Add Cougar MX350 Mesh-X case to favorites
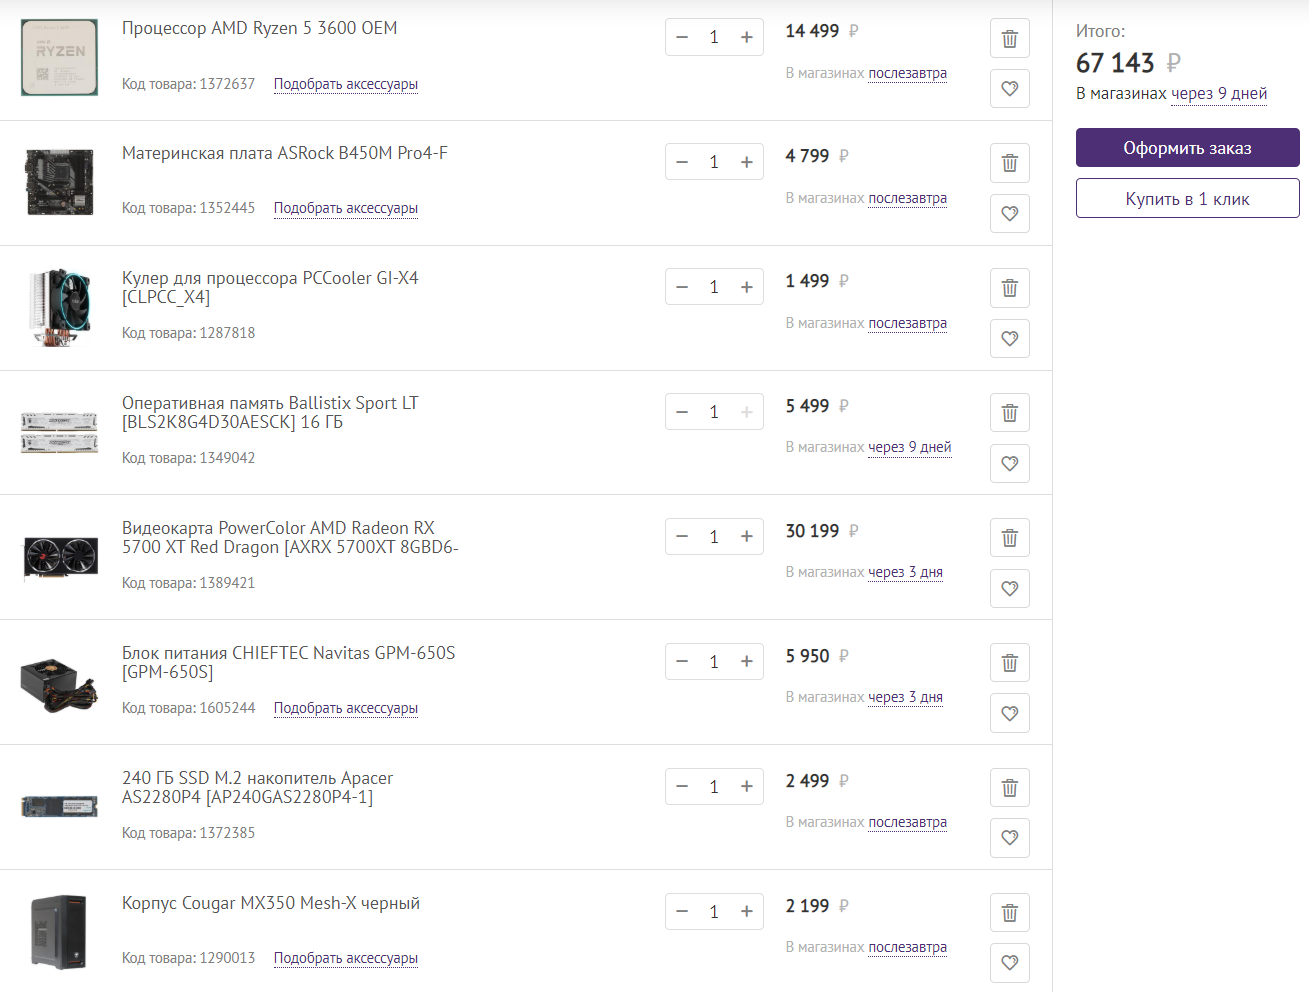Image resolution: width=1309 pixels, height=992 pixels. point(1010,963)
